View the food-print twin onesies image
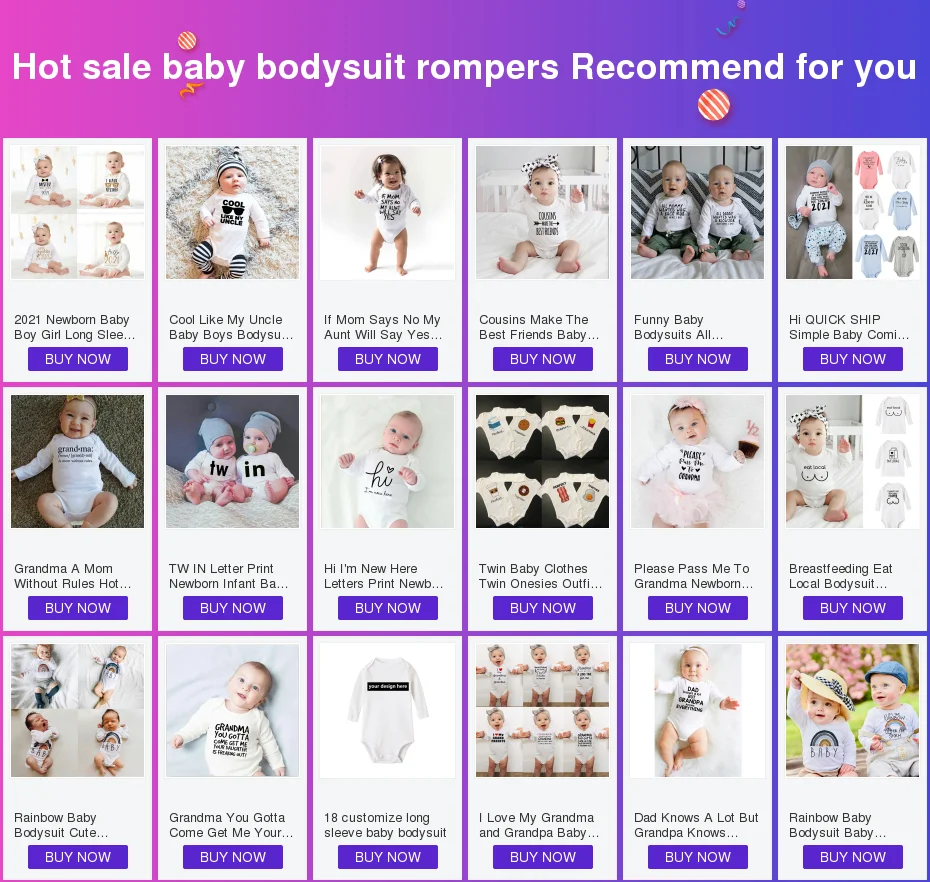The image size is (930, 882). tap(542, 461)
